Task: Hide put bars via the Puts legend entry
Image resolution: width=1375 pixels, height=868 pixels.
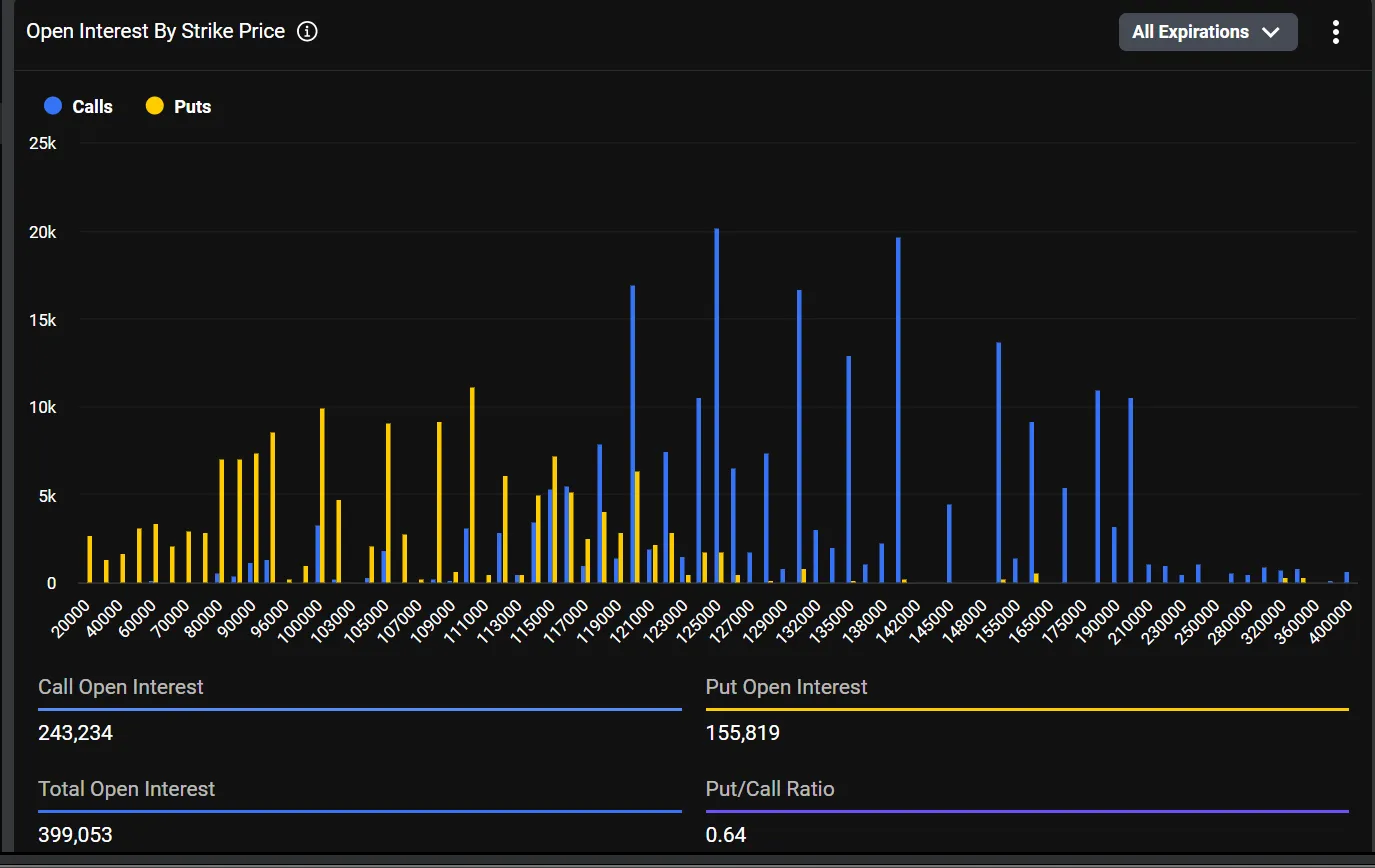Action: click(x=178, y=106)
